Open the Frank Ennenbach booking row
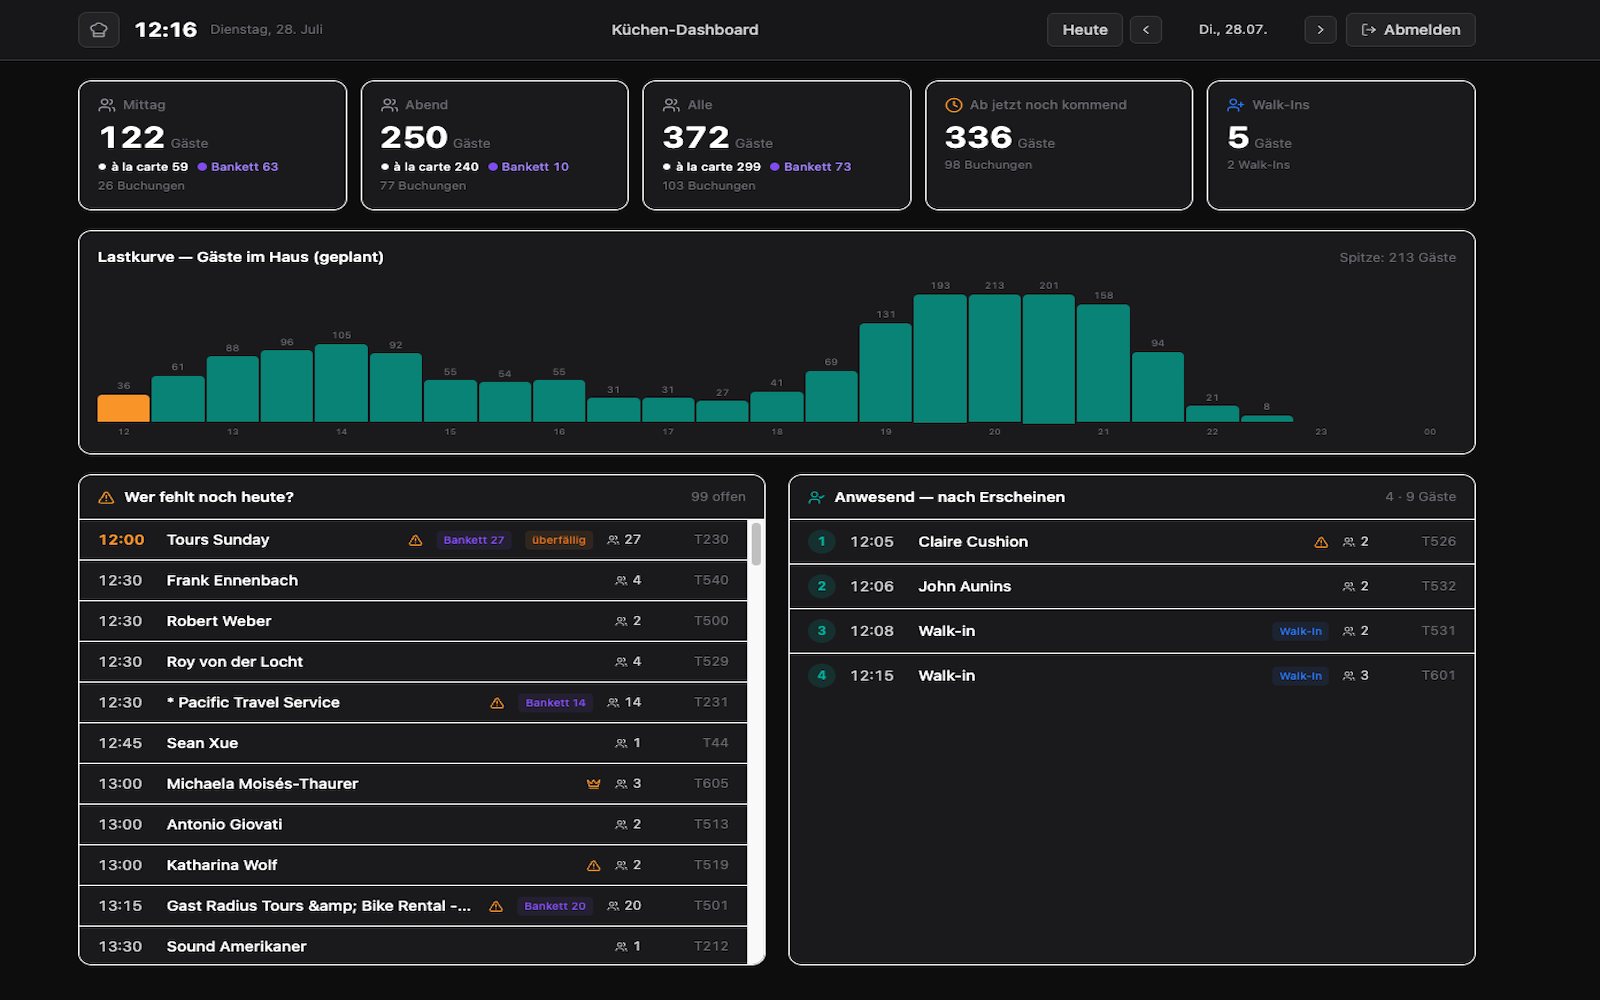Image resolution: width=1600 pixels, height=1000 pixels. tap(413, 581)
